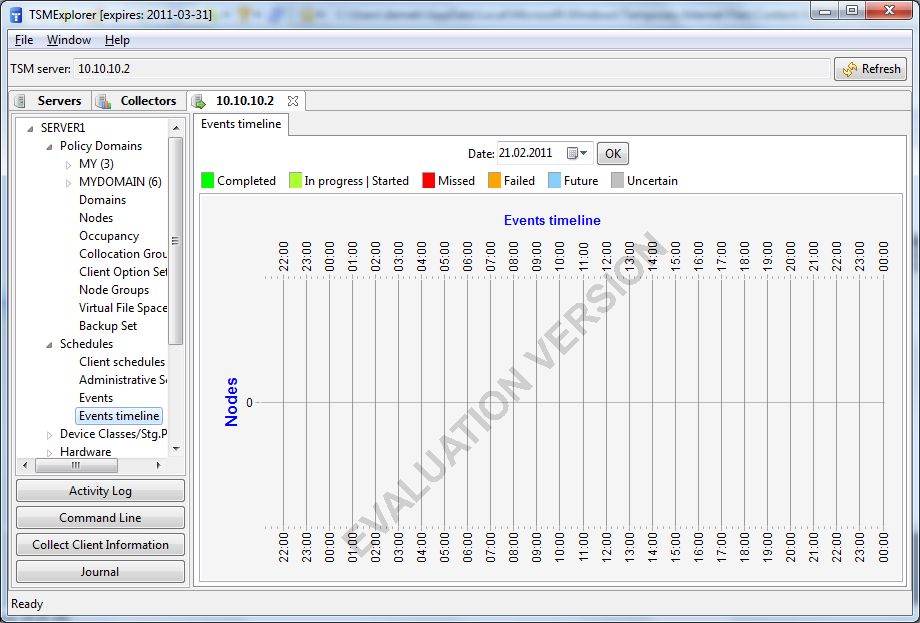Click the TSM server address field

coord(452,69)
